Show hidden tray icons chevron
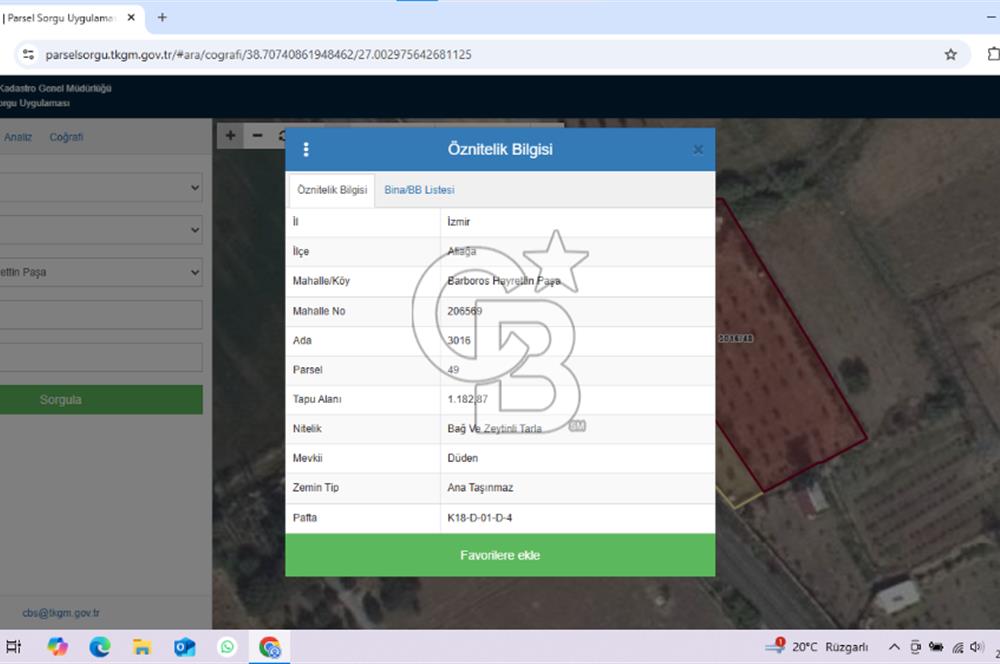The image size is (1000, 664). point(894,647)
